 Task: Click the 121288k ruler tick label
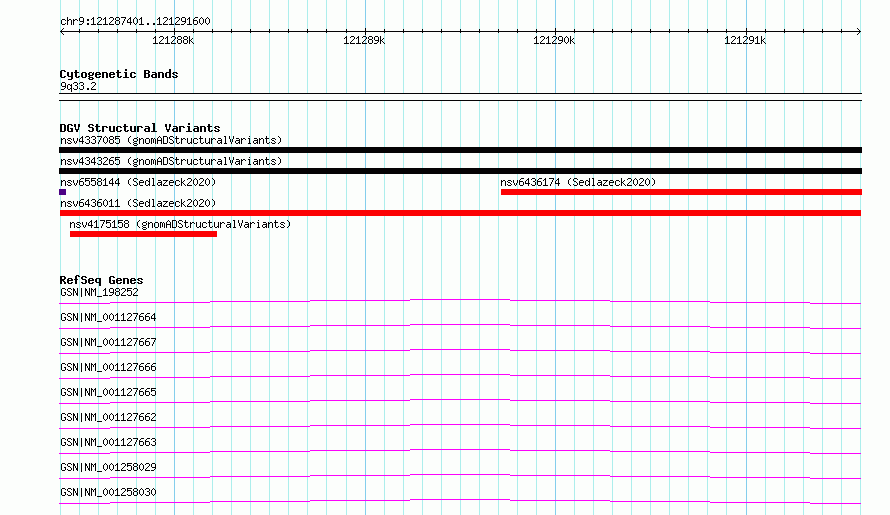tap(173, 40)
